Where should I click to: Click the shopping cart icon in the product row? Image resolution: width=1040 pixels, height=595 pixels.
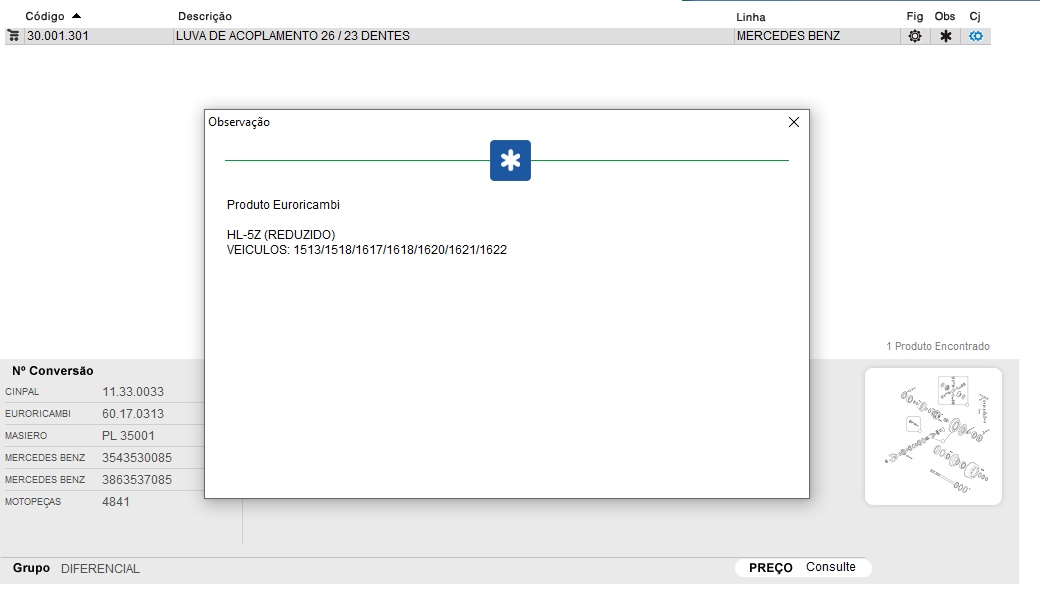point(13,36)
